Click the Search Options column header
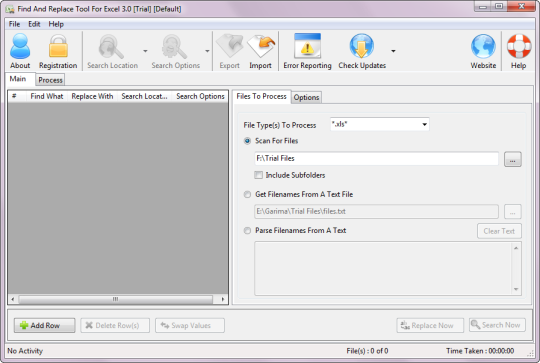The width and height of the screenshot is (540, 363). coord(200,96)
